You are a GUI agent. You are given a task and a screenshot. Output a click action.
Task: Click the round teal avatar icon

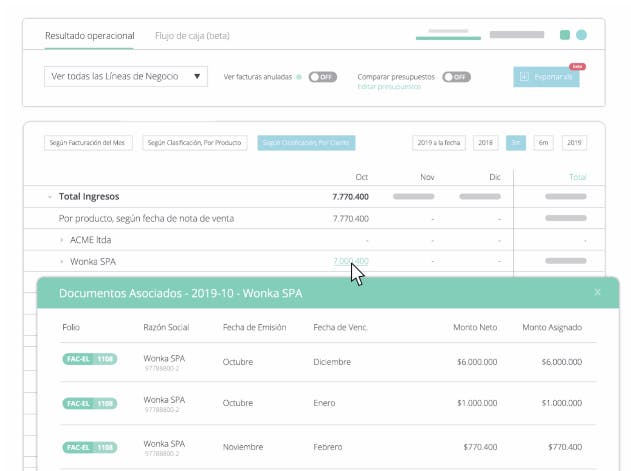point(581,35)
